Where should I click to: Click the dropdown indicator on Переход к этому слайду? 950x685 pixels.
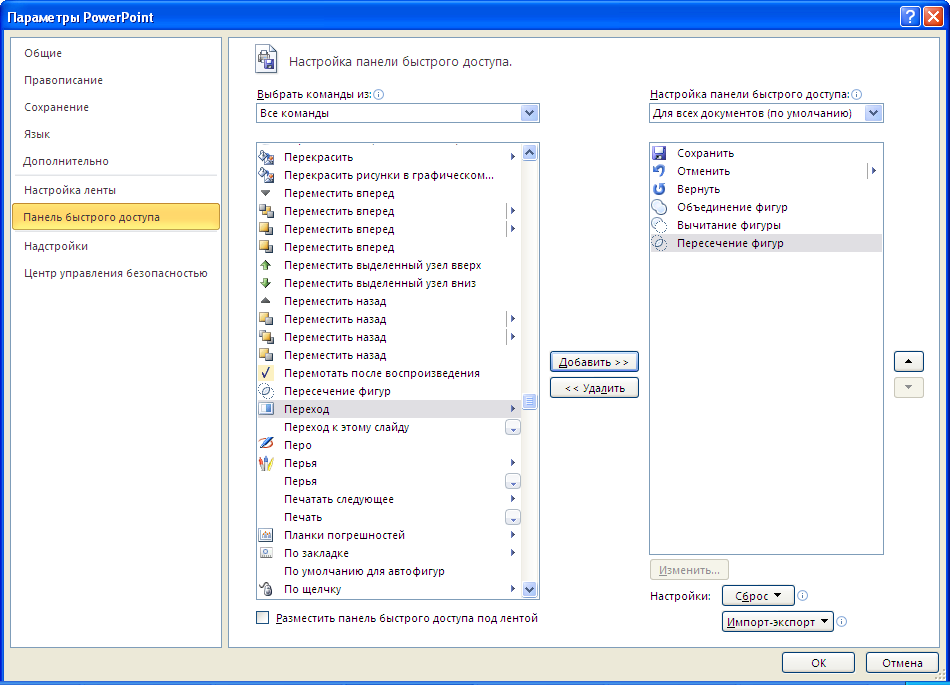[x=513, y=428]
